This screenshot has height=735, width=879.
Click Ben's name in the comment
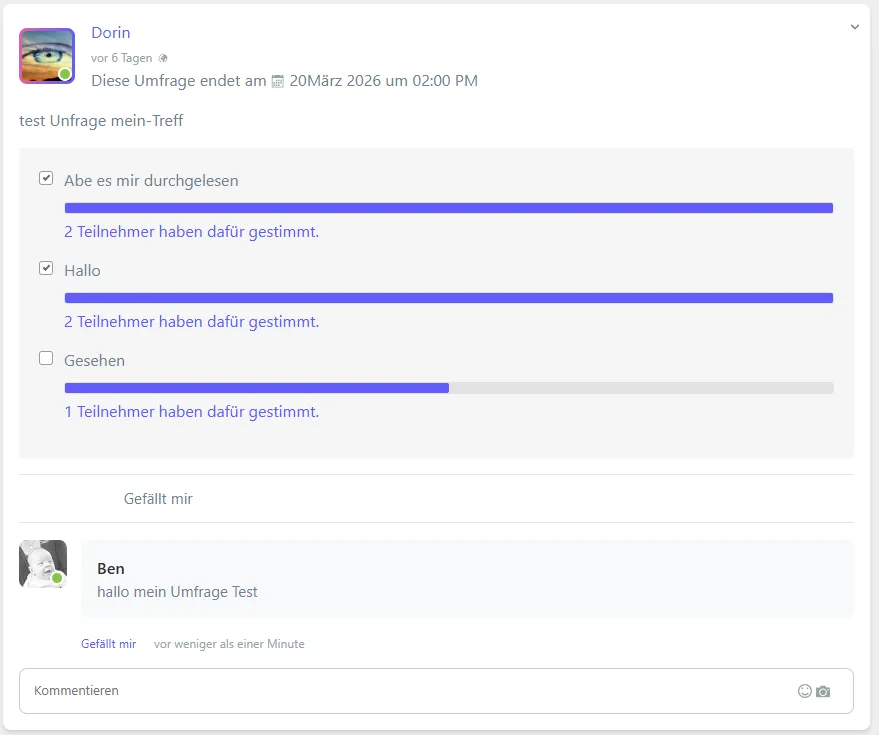tap(110, 569)
